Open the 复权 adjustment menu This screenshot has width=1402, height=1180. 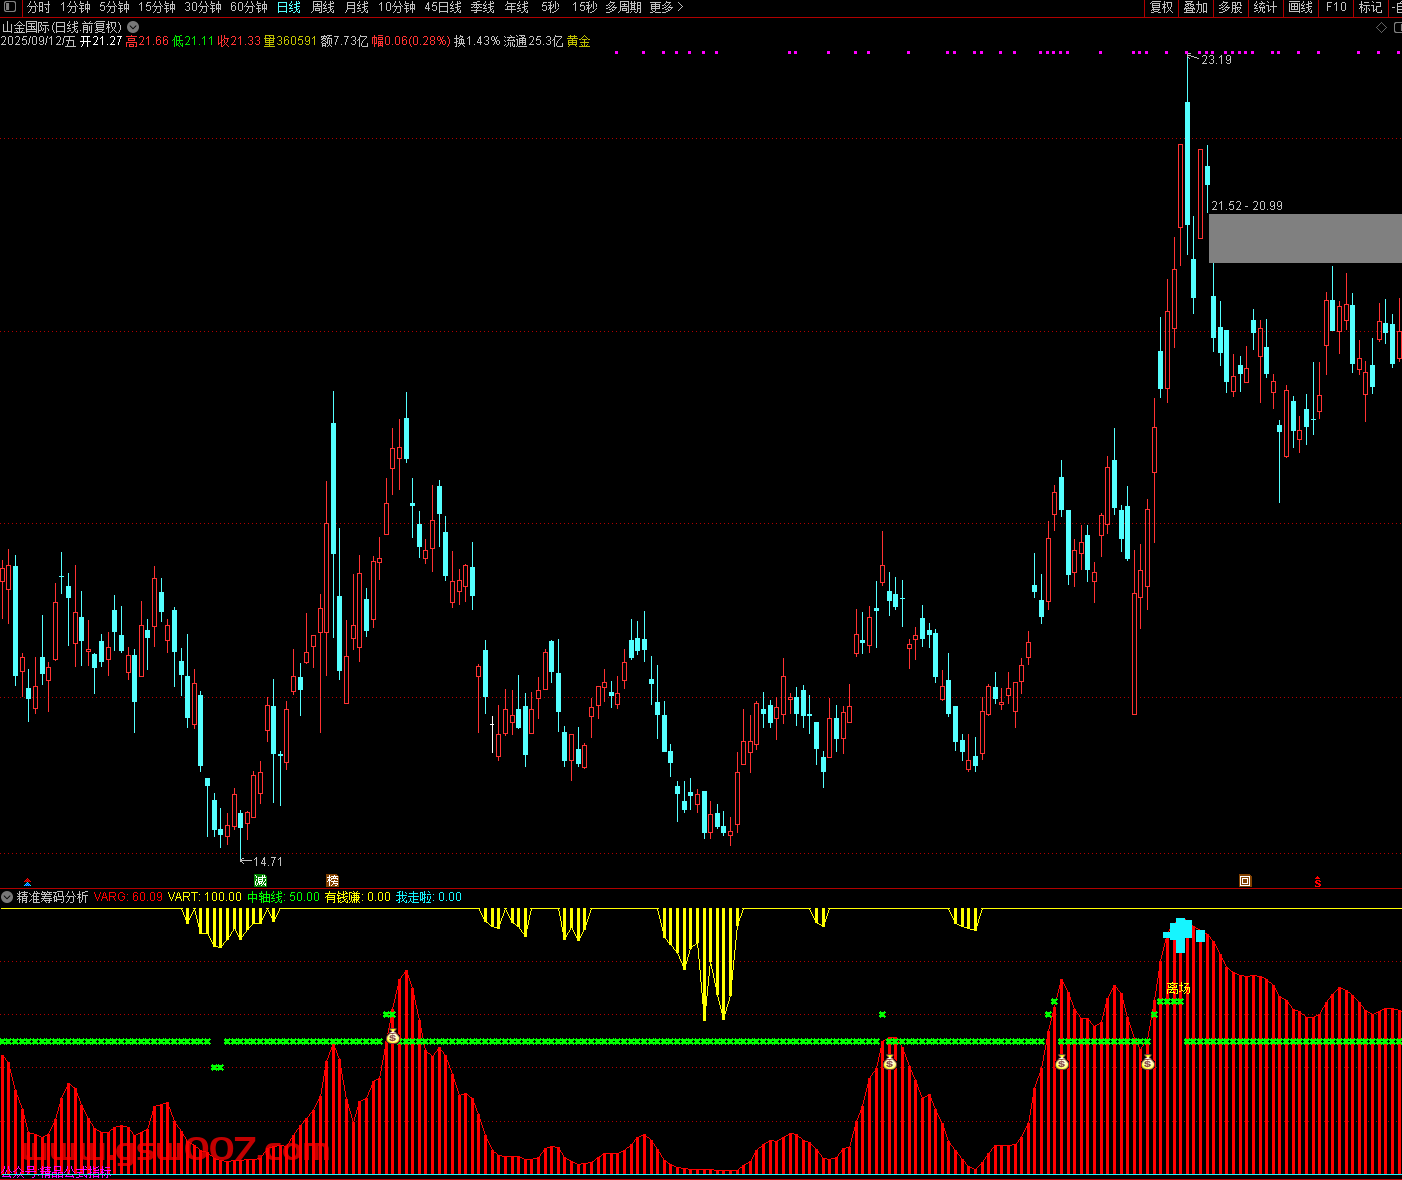click(x=1161, y=7)
